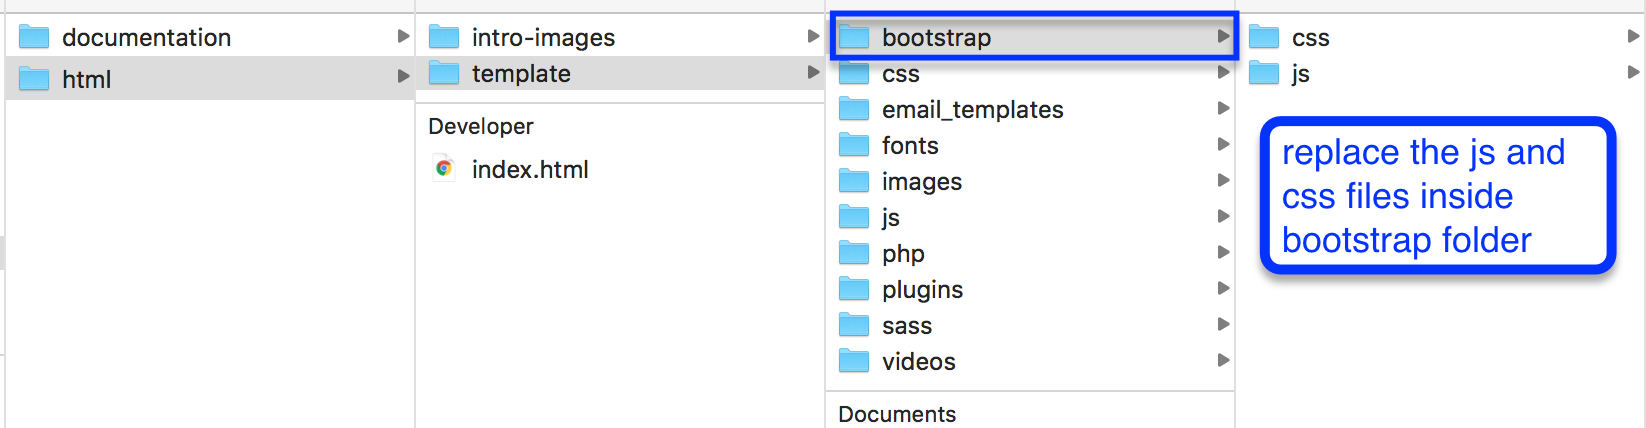This screenshot has width=1646, height=428.
Task: Click the plugins folder icon
Action: (x=854, y=290)
